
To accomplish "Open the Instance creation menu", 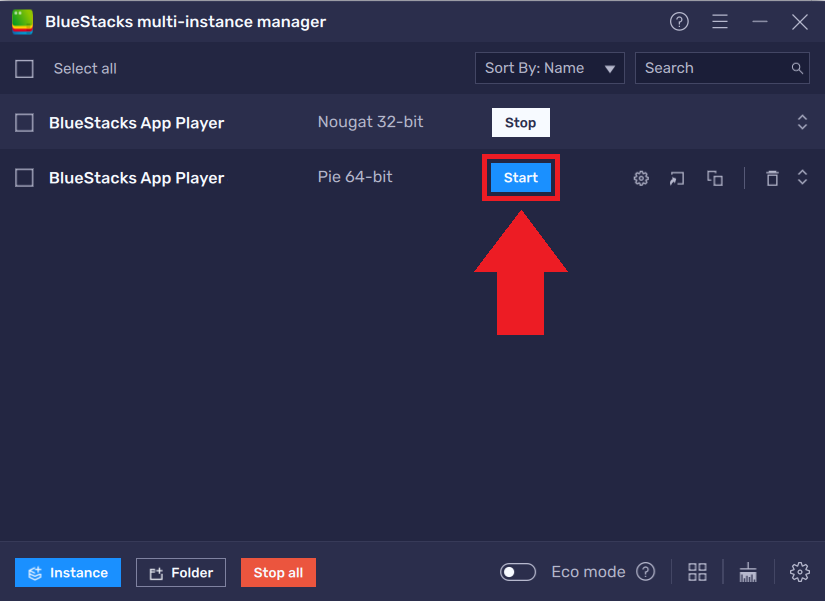I will click(67, 571).
